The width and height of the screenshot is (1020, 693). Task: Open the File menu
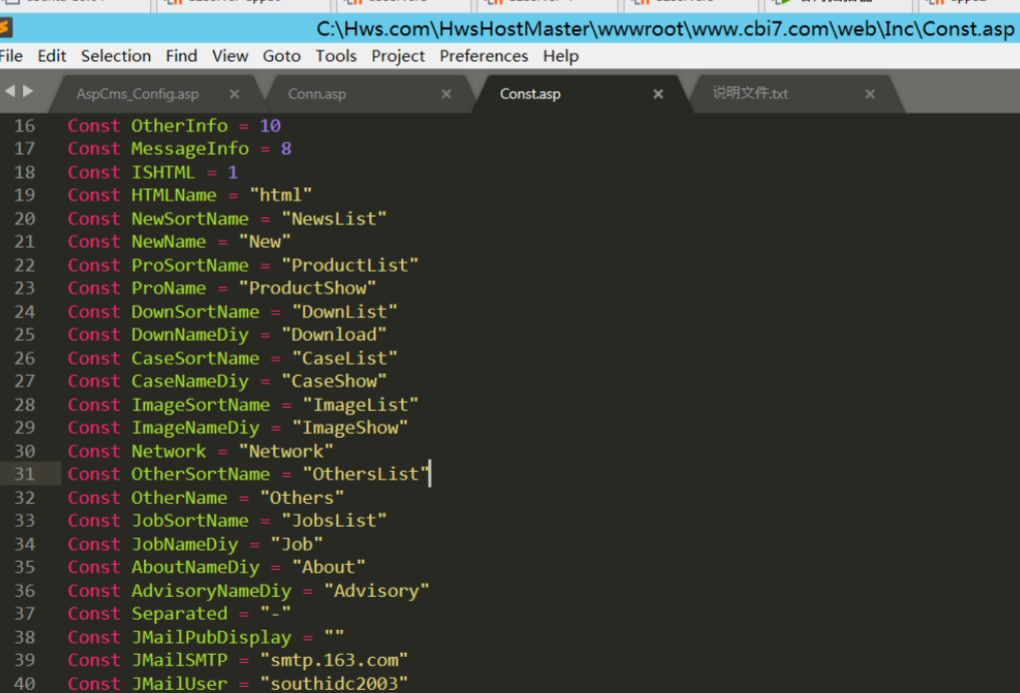(x=12, y=56)
